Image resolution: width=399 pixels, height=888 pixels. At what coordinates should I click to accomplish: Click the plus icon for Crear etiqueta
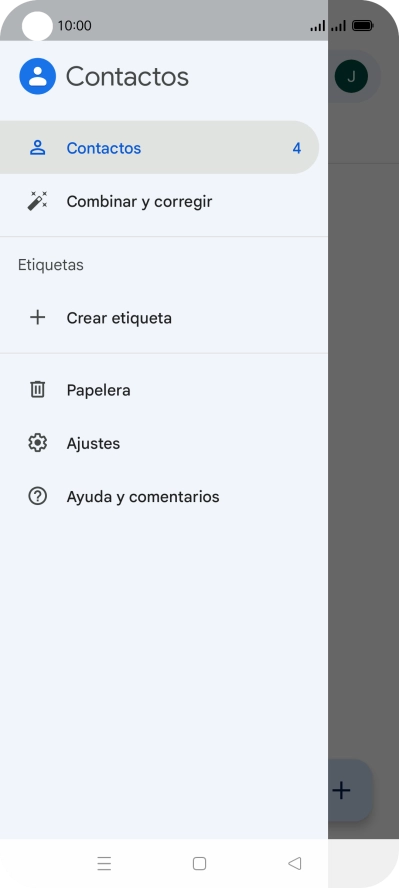tap(37, 317)
